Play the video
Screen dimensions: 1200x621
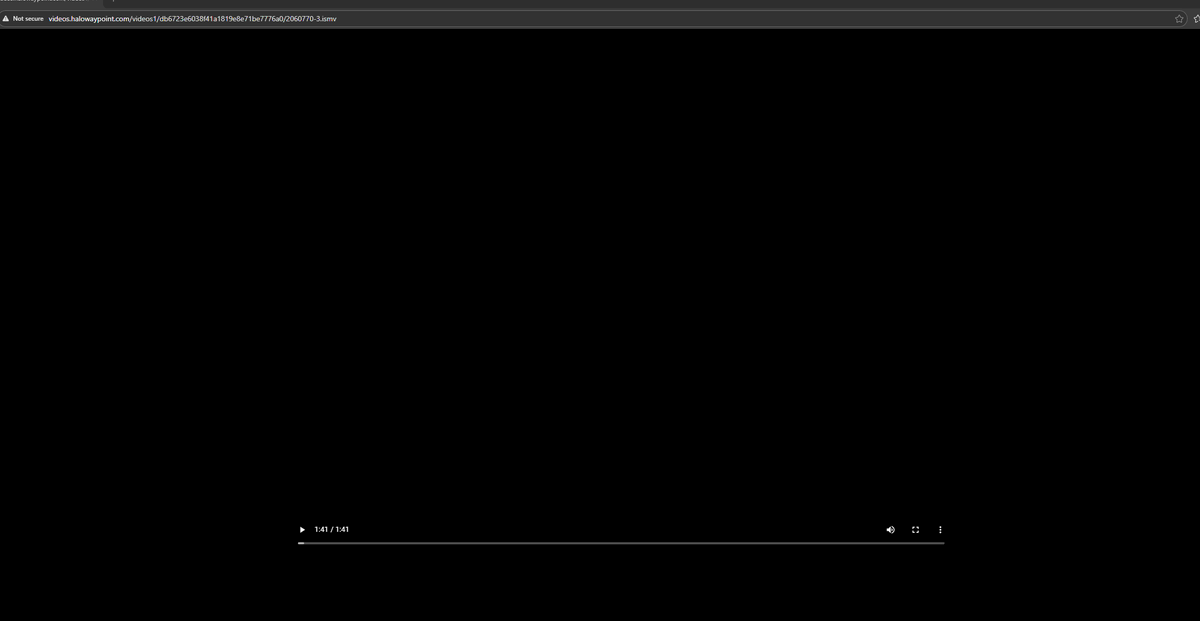[x=302, y=530]
